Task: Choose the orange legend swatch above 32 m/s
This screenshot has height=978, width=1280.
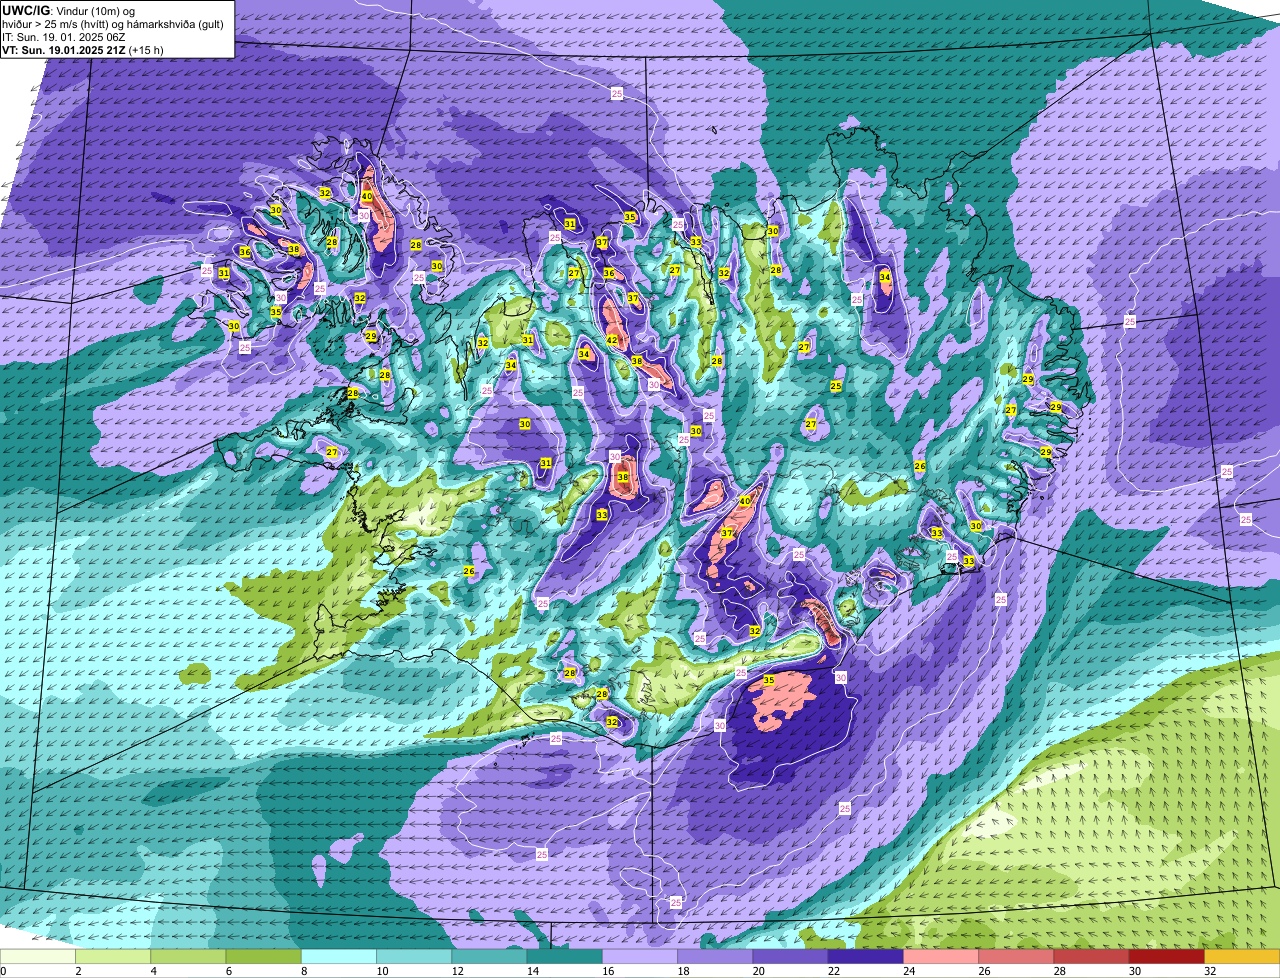Action: pos(1242,957)
